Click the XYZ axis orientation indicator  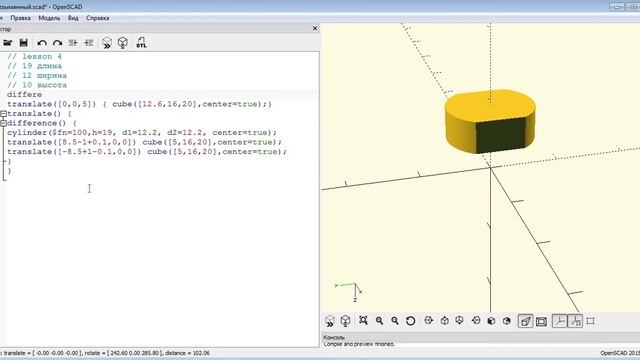tap(349, 292)
